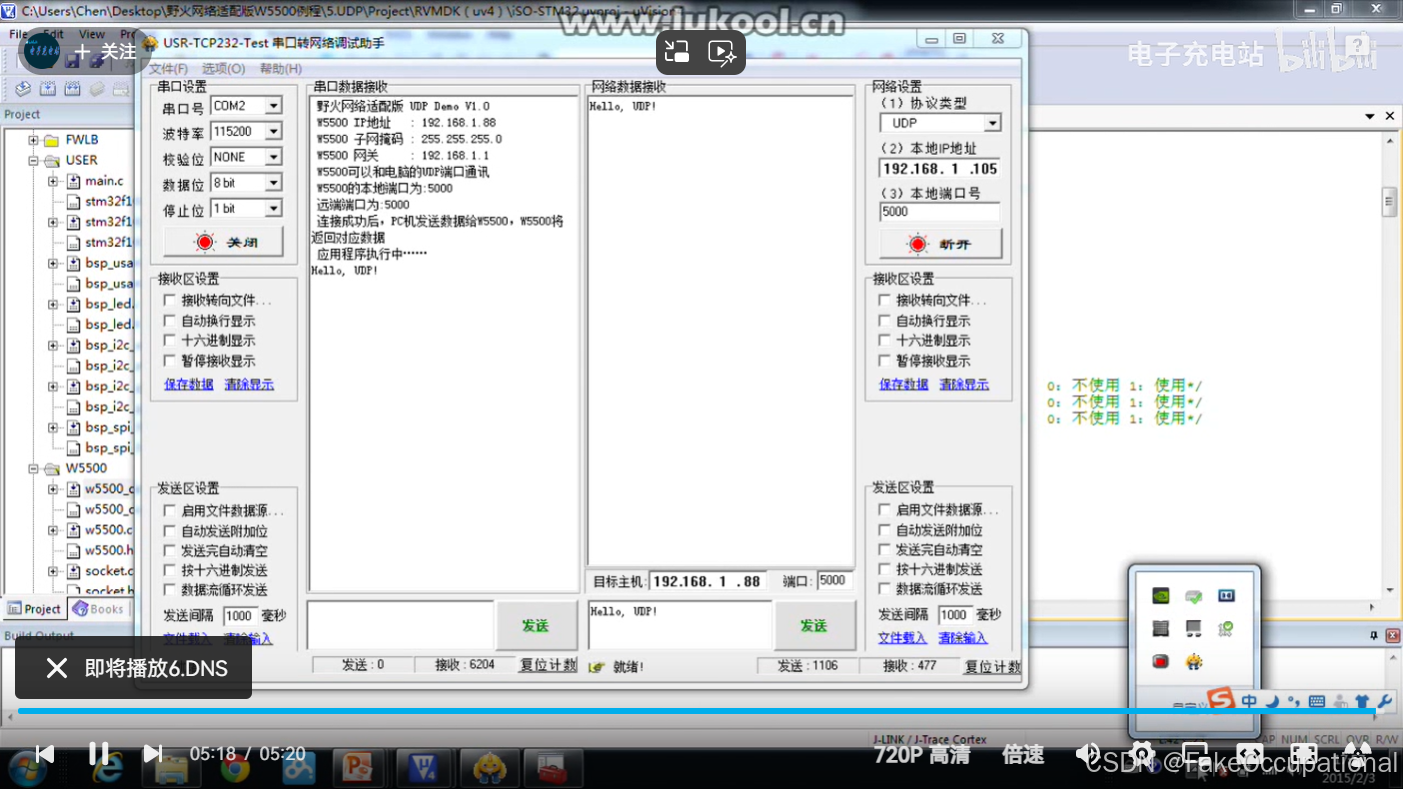Enable network 十六进制显示 checkbox
Screen dimensions: 1403x789
coord(885,341)
